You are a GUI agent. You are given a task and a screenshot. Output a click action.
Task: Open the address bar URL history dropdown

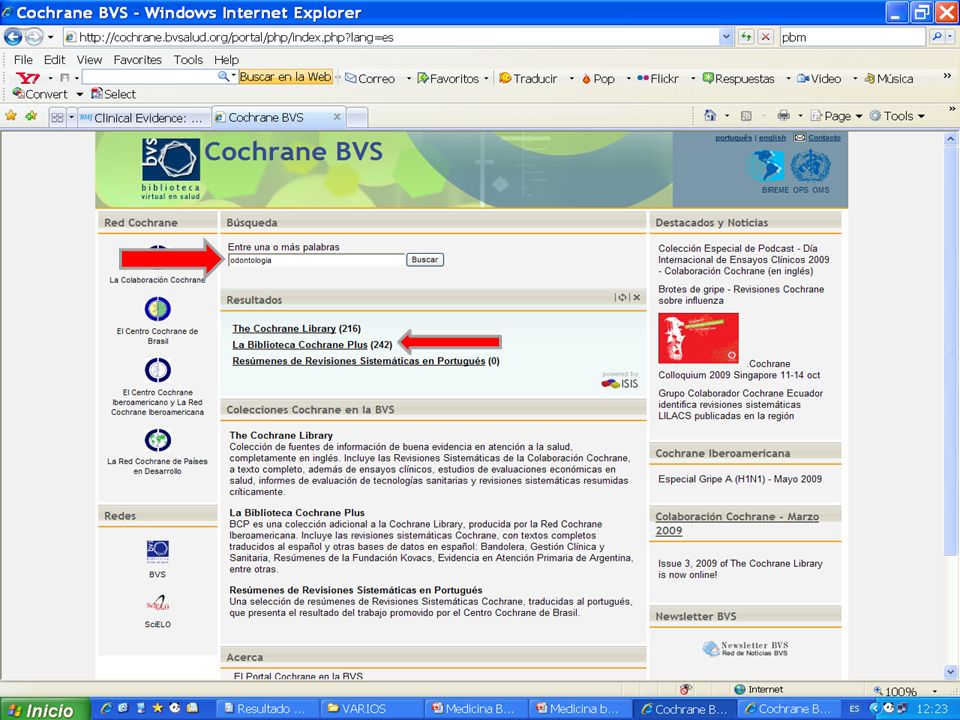point(726,37)
